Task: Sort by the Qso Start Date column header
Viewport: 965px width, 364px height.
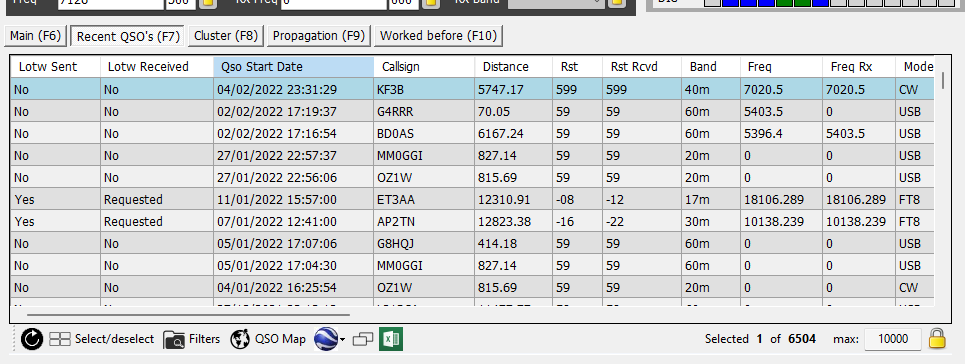Action: [294, 67]
